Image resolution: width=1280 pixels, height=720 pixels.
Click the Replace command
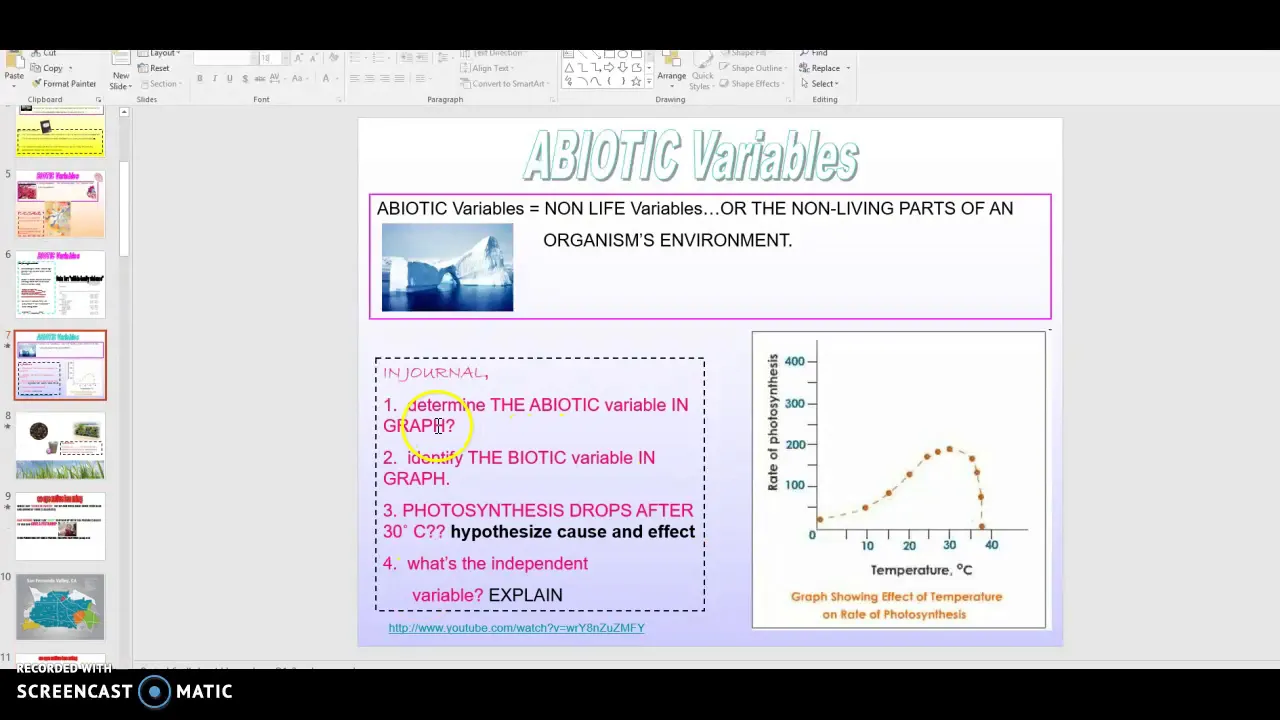click(x=819, y=68)
